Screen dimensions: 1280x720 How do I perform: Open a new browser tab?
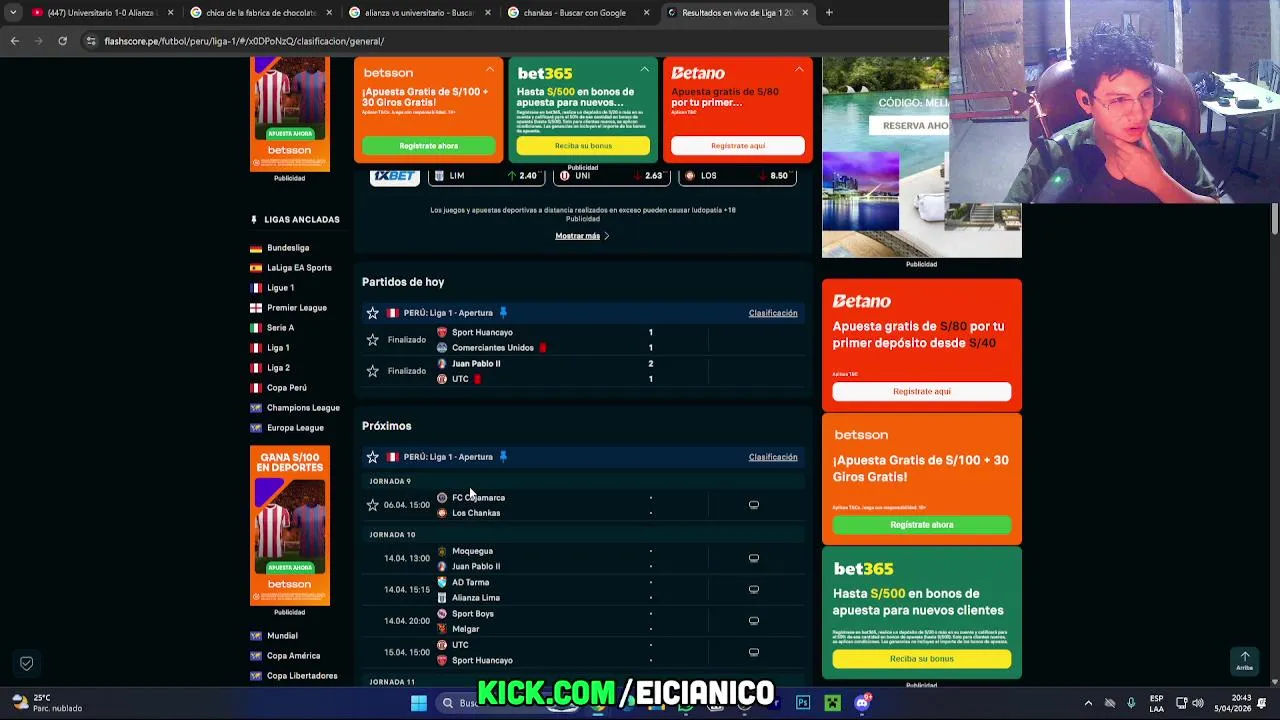point(829,12)
